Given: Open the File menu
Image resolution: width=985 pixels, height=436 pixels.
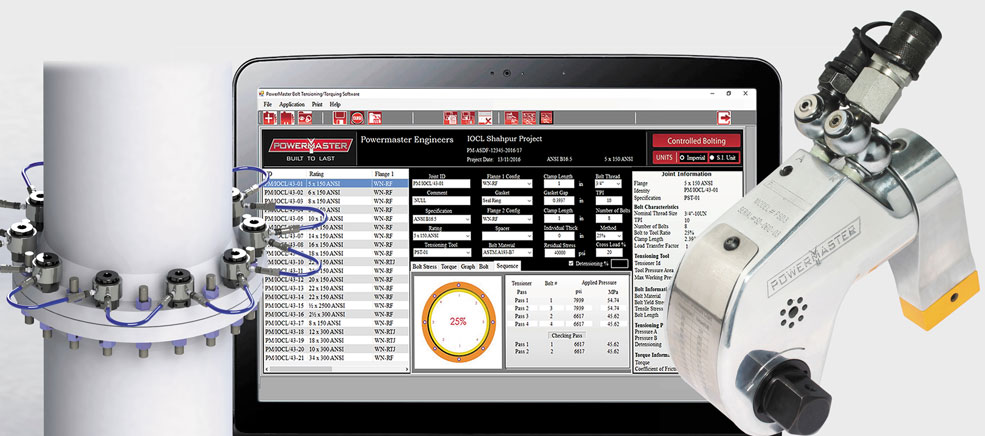Looking at the screenshot, I should pyautogui.click(x=268, y=104).
